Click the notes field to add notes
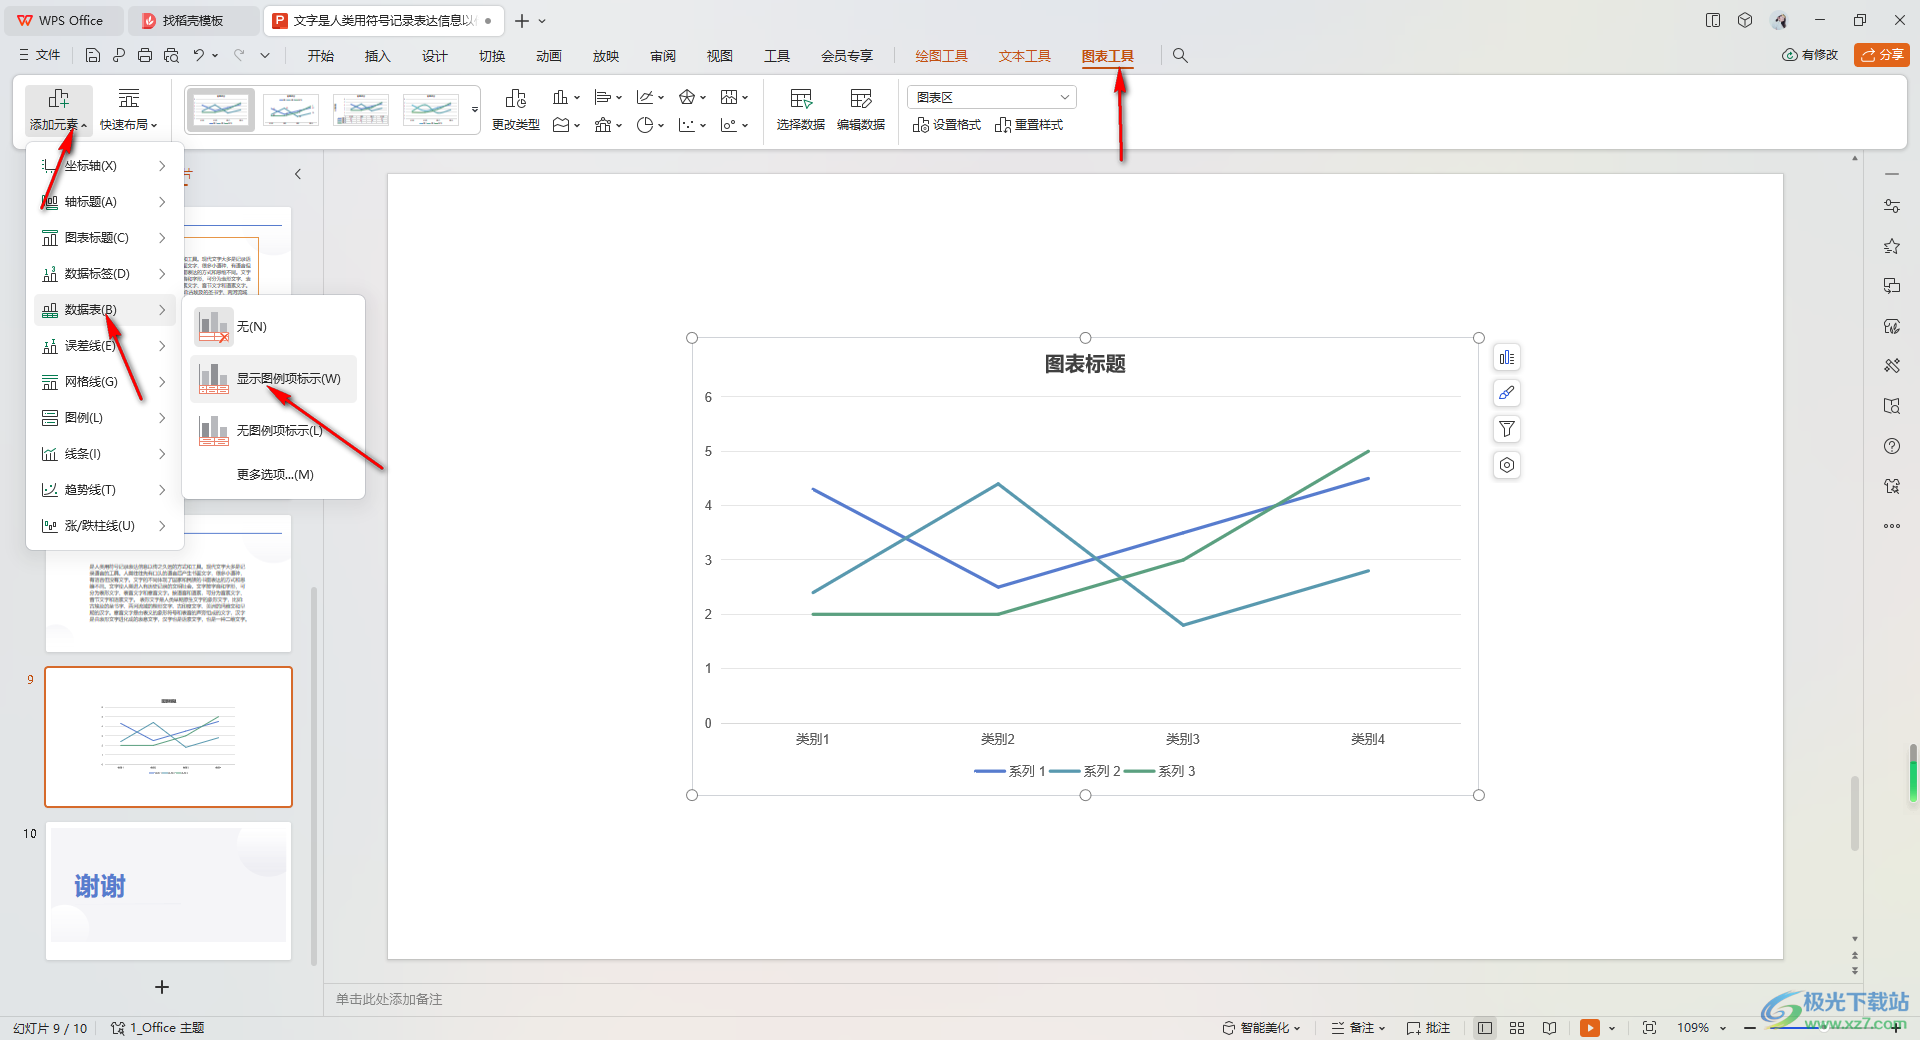This screenshot has height=1040, width=1920. [389, 999]
